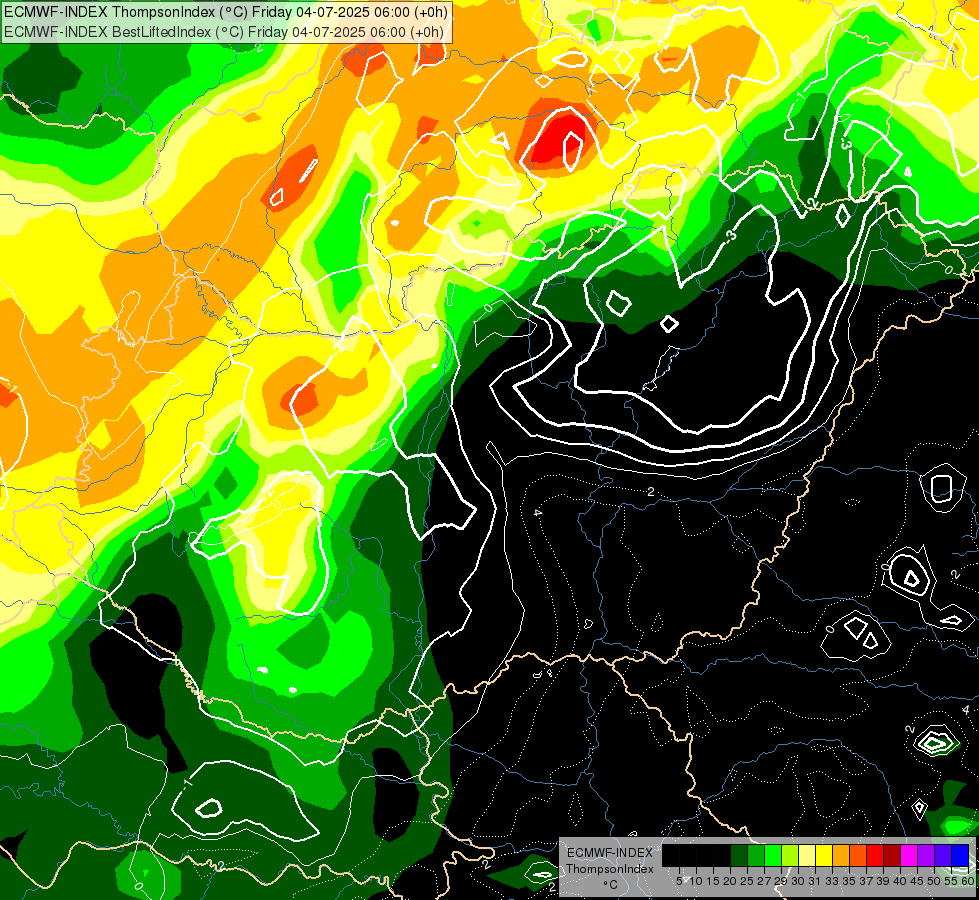
Task: Select the dark green 20-25 legend swatch
Action: (739, 855)
